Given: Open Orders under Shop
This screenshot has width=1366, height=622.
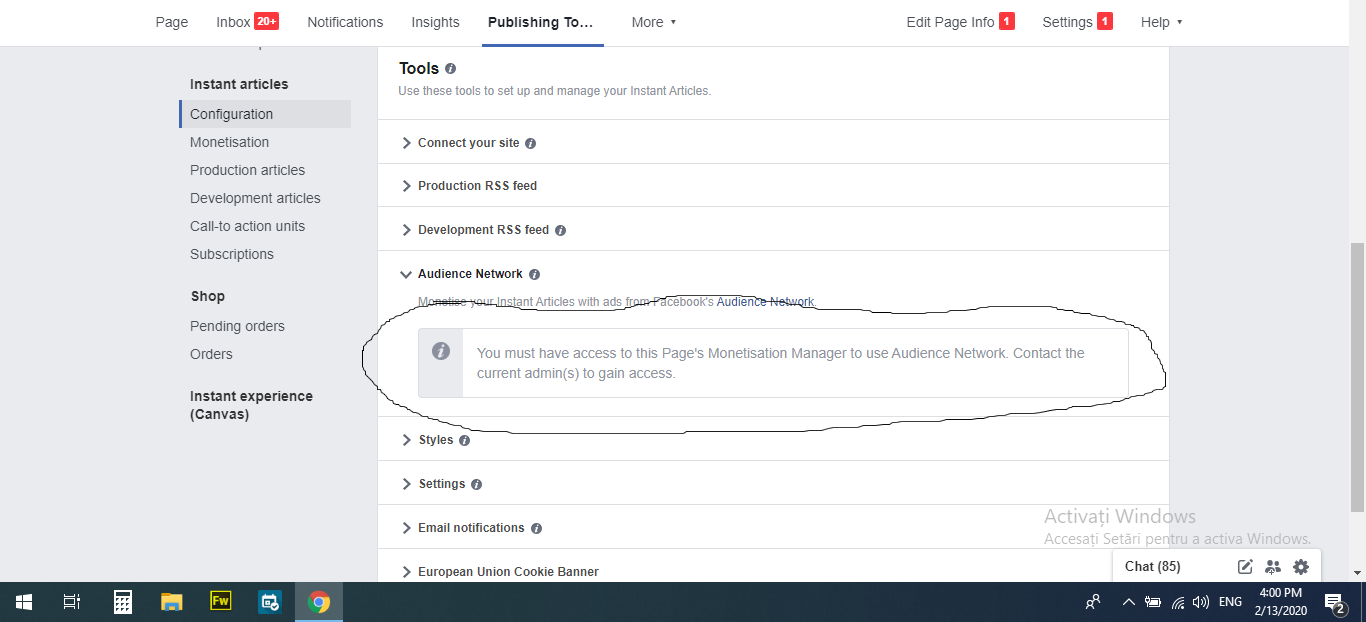Looking at the screenshot, I should (211, 354).
